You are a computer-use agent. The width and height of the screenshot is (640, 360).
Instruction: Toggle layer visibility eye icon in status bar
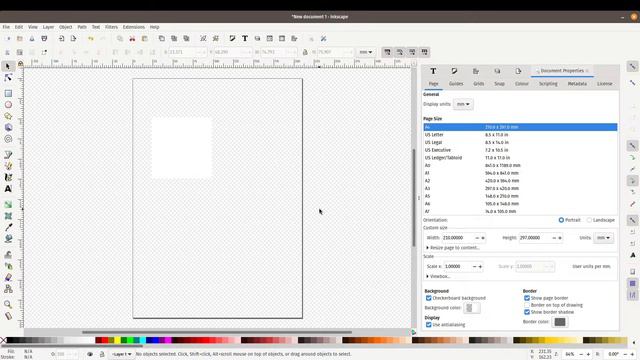(90, 354)
